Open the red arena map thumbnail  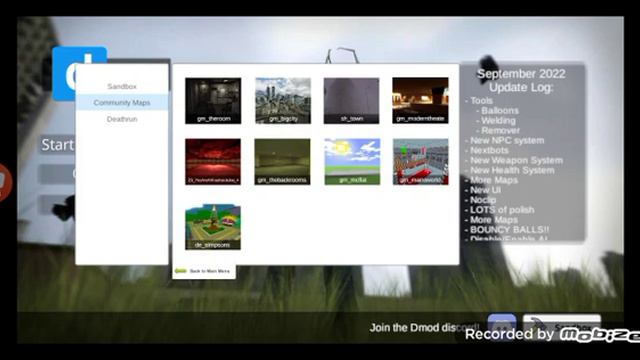point(213,162)
